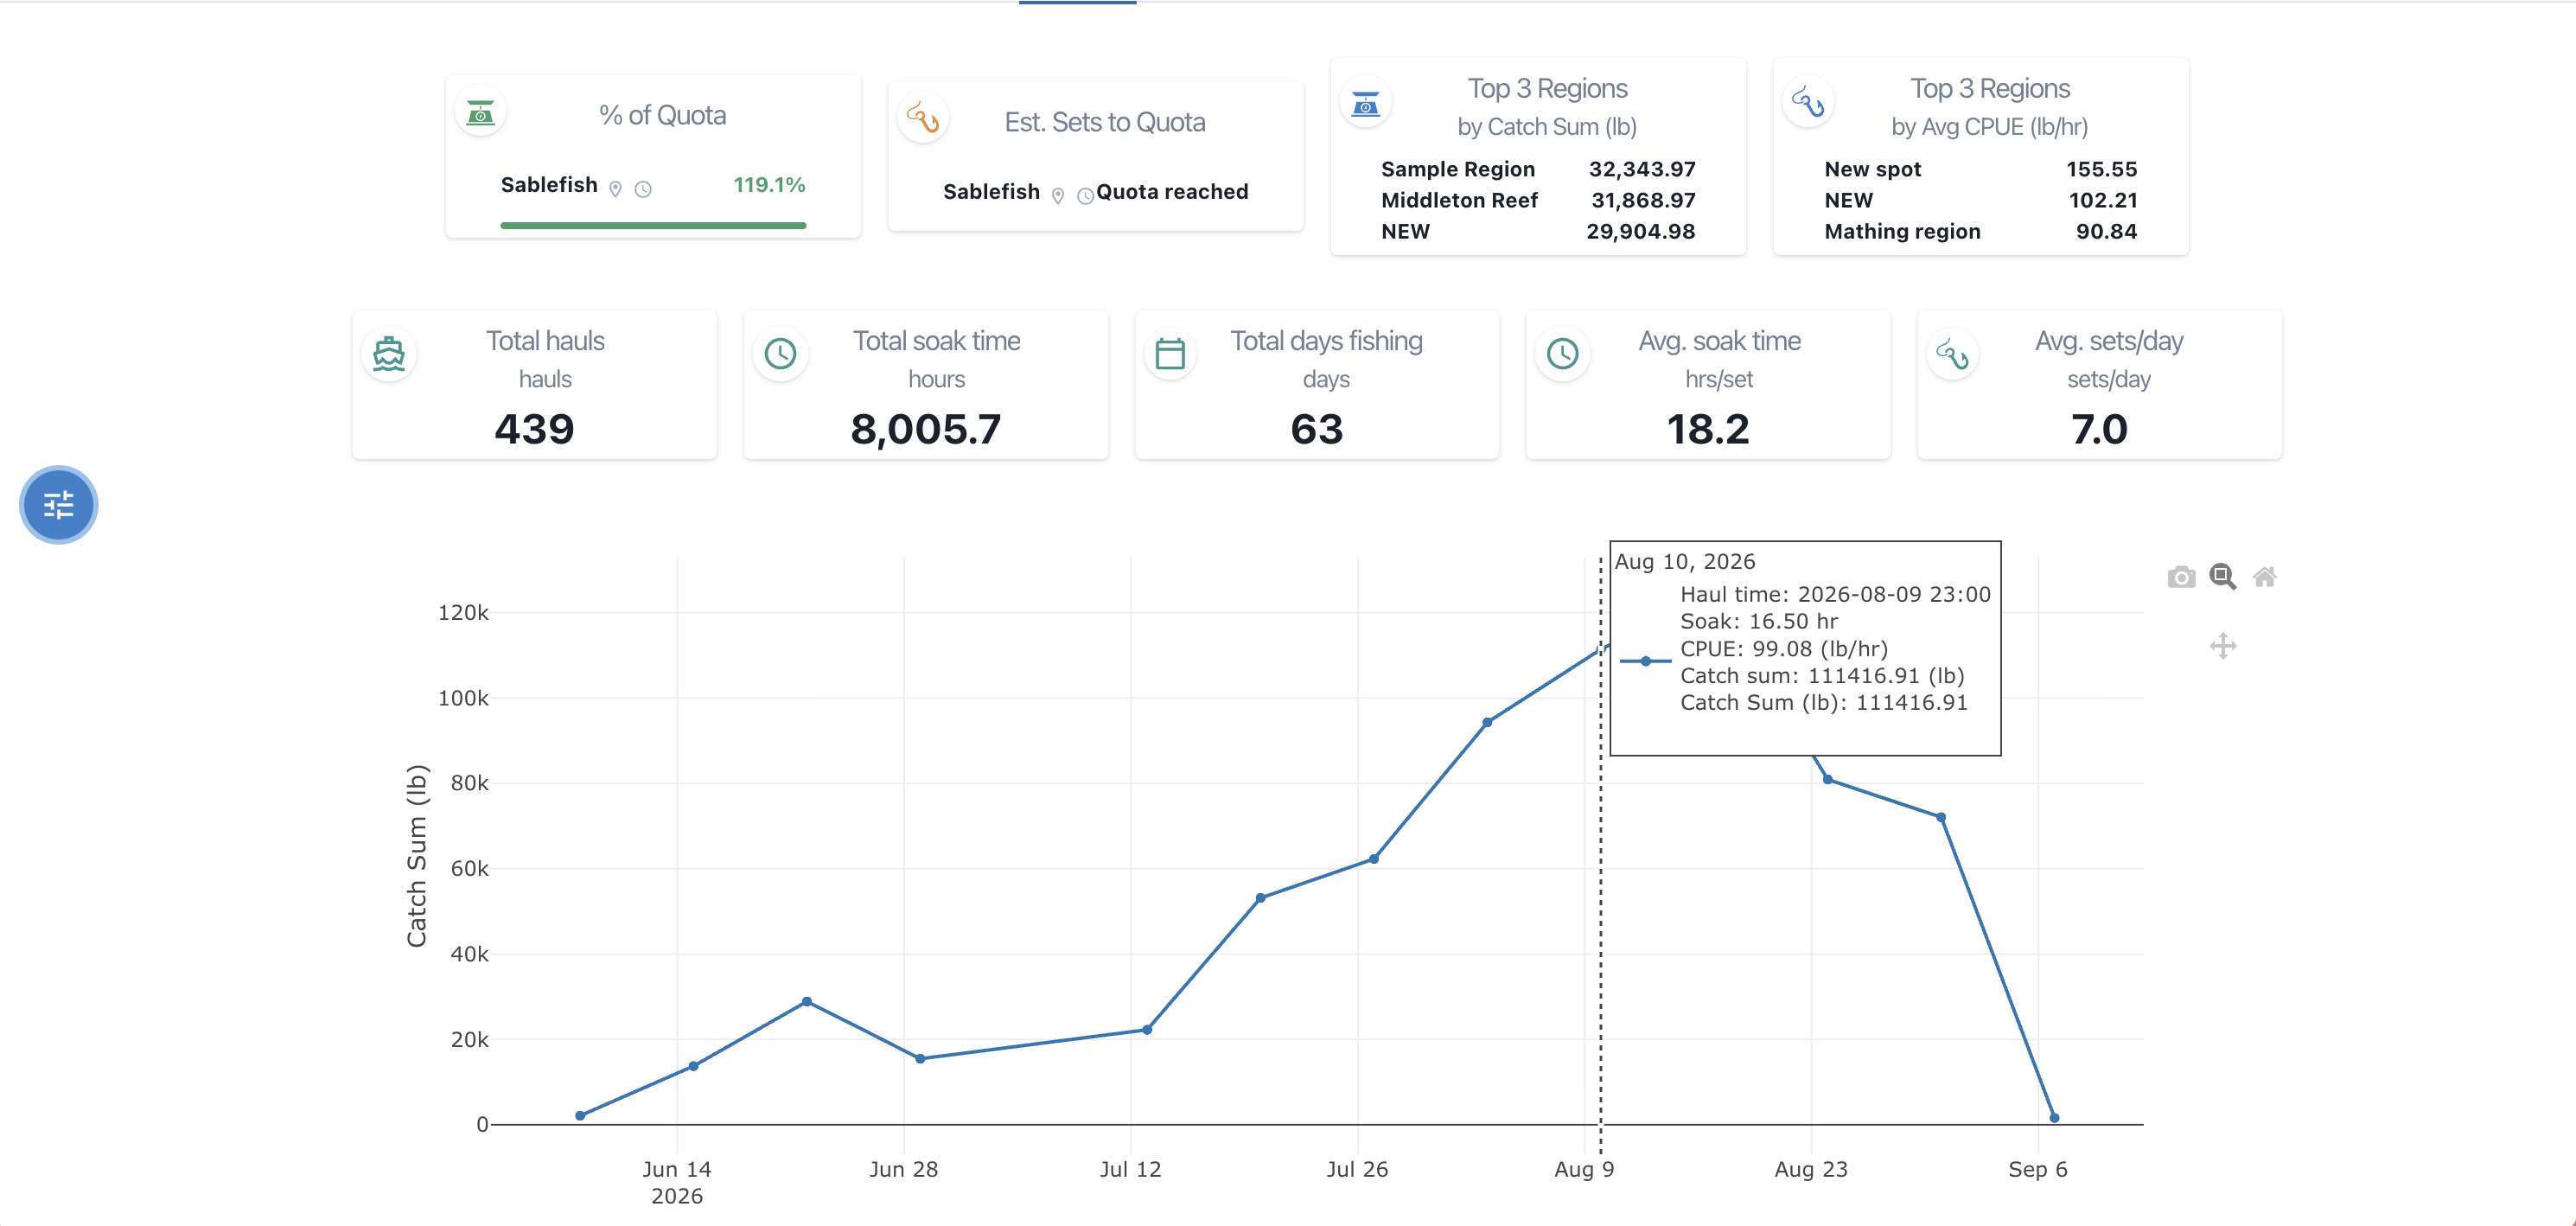Click the Sablefish quota progress bar
The height and width of the screenshot is (1226, 2576).
(x=653, y=226)
